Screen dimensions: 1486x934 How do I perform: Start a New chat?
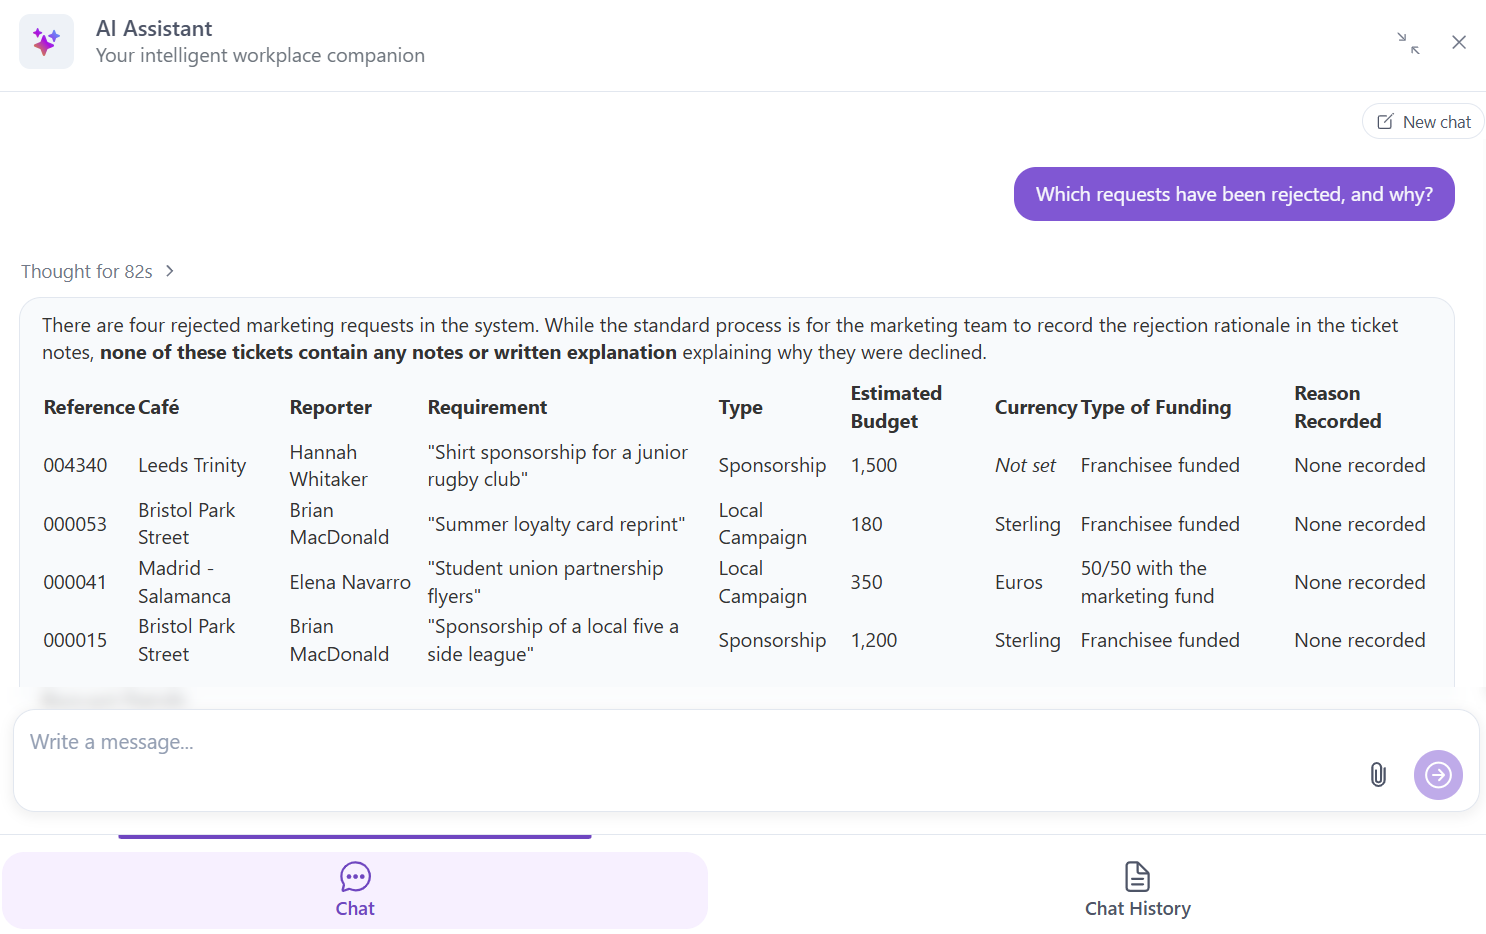click(x=1423, y=122)
